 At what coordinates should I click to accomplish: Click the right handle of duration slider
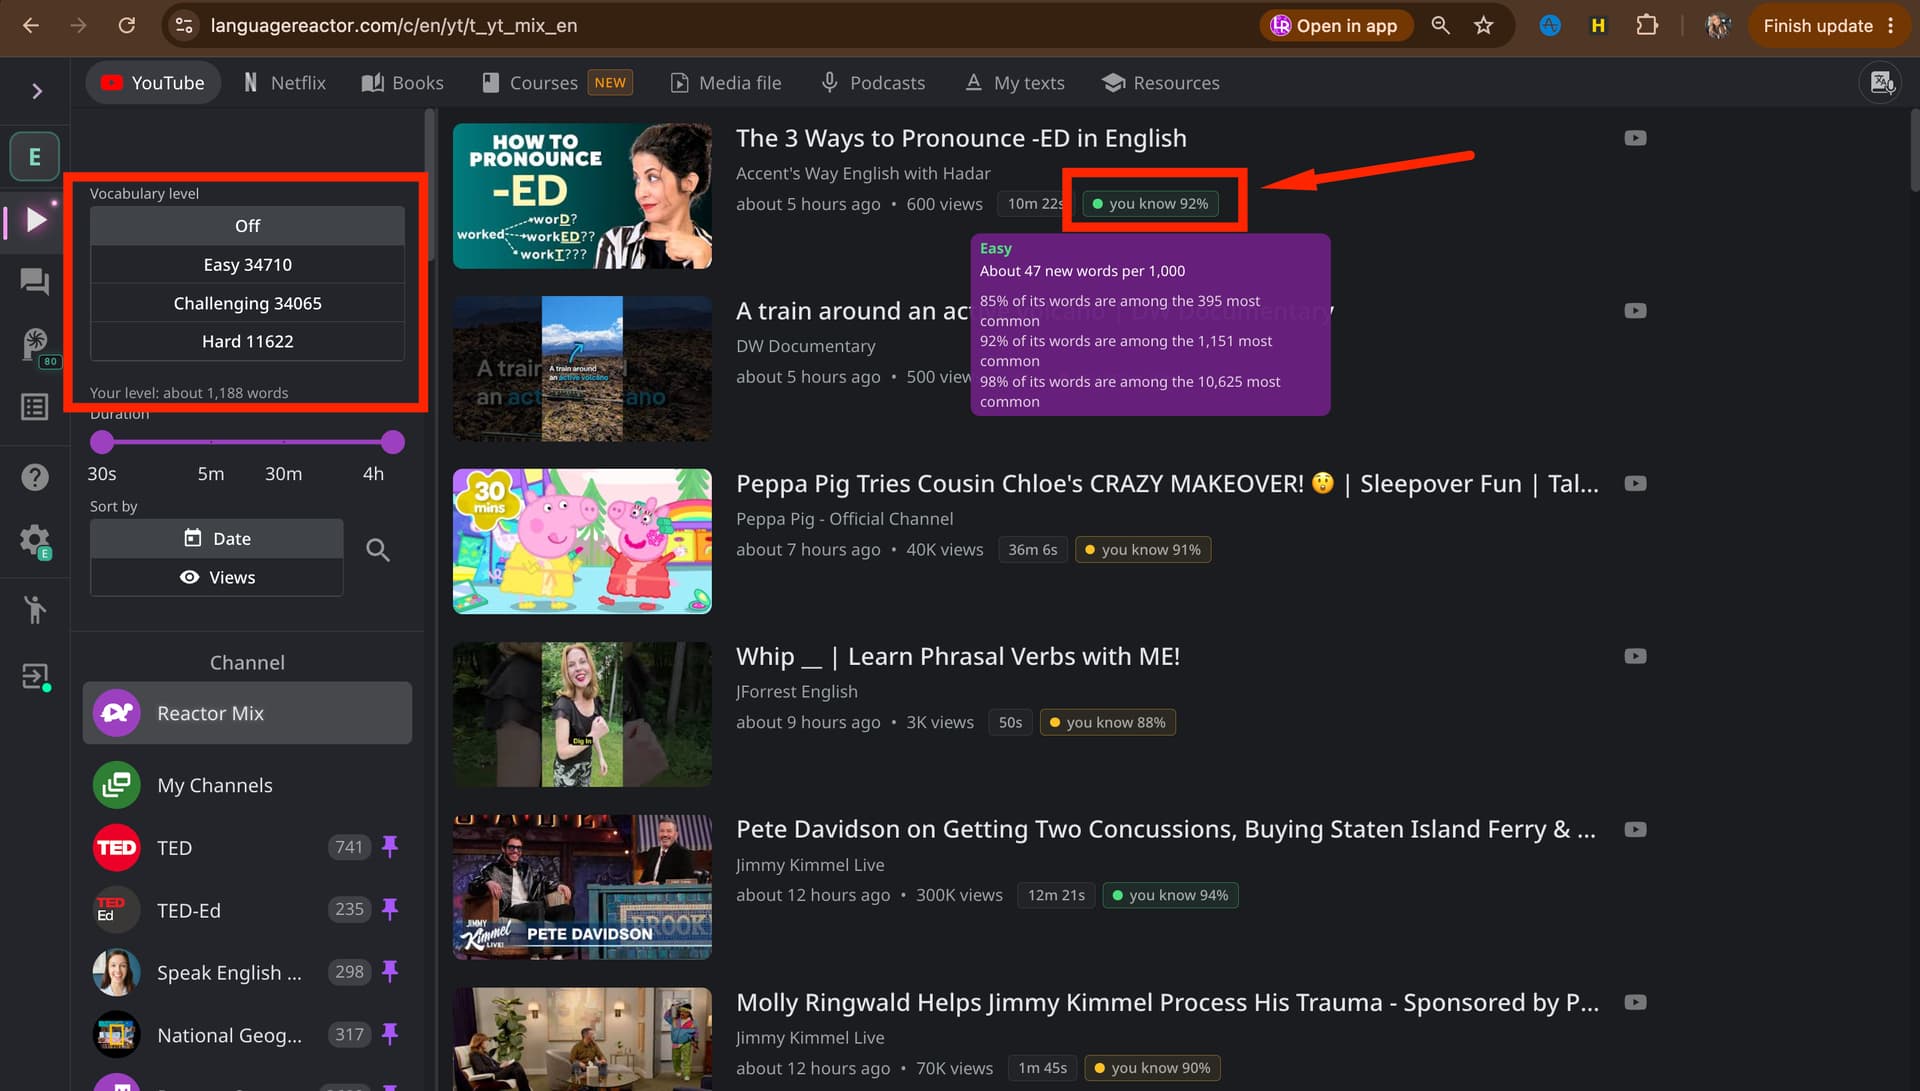(393, 442)
